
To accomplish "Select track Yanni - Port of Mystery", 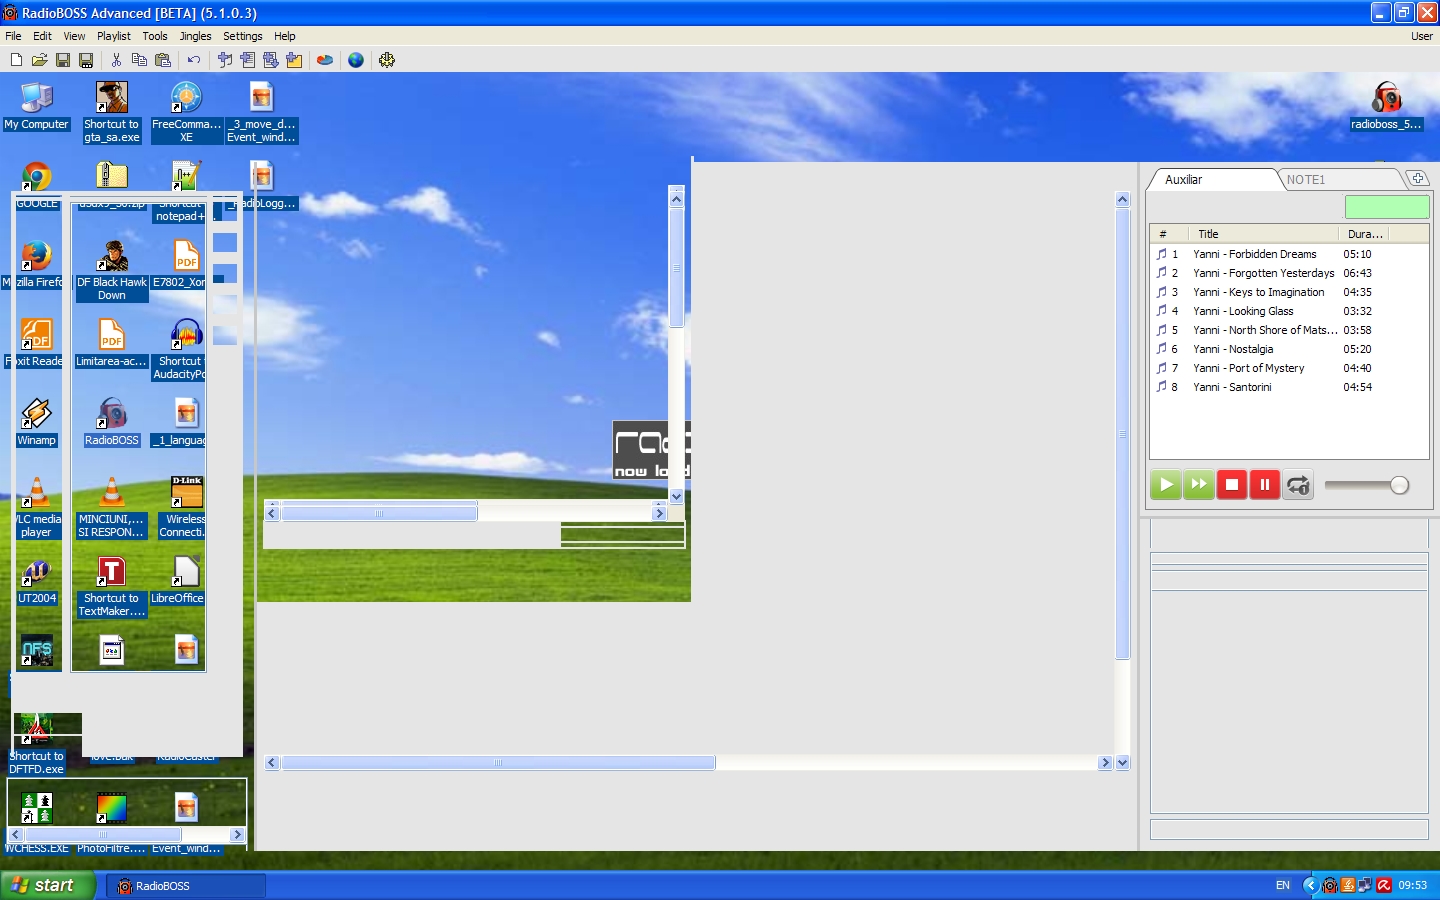I will (1289, 368).
